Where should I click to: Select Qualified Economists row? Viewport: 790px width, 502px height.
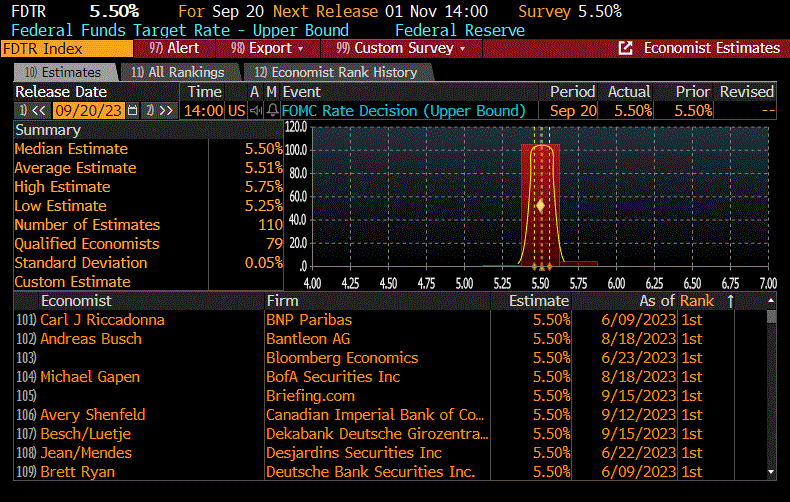click(x=149, y=244)
